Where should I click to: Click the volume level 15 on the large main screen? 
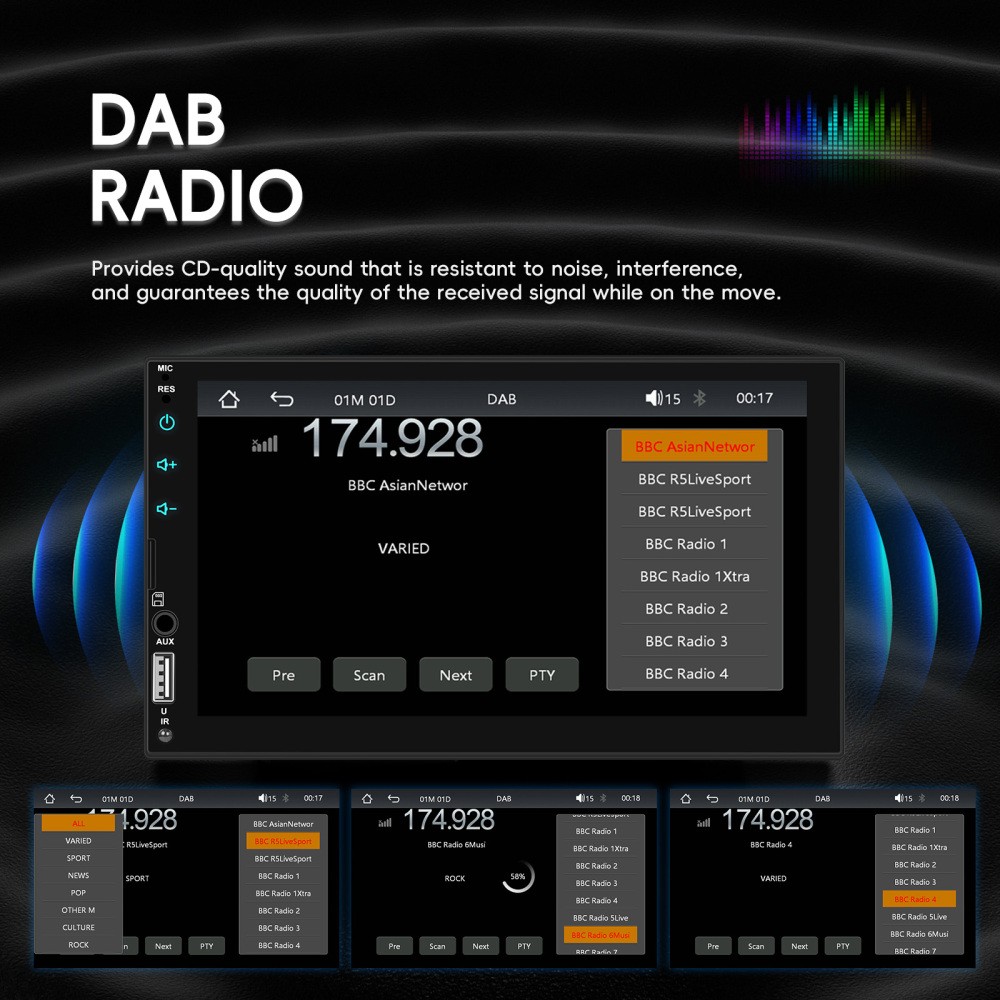[x=672, y=399]
